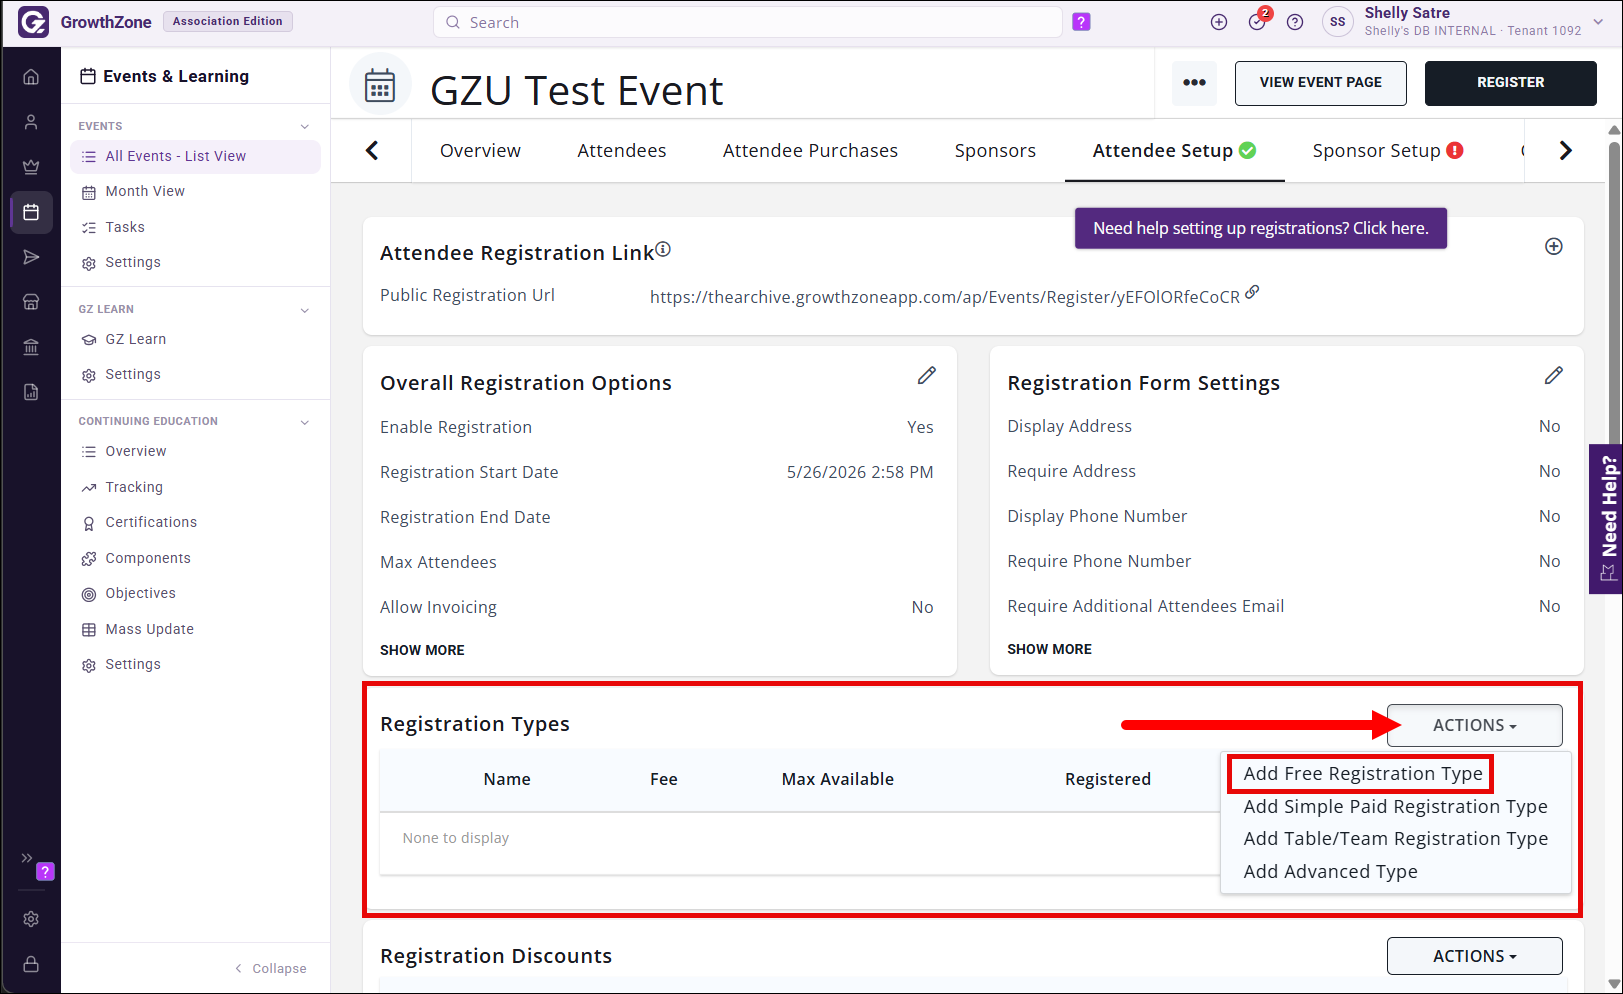This screenshot has height=994, width=1623.
Task: Click the purple help badge at the rail's bottom
Action: (45, 871)
